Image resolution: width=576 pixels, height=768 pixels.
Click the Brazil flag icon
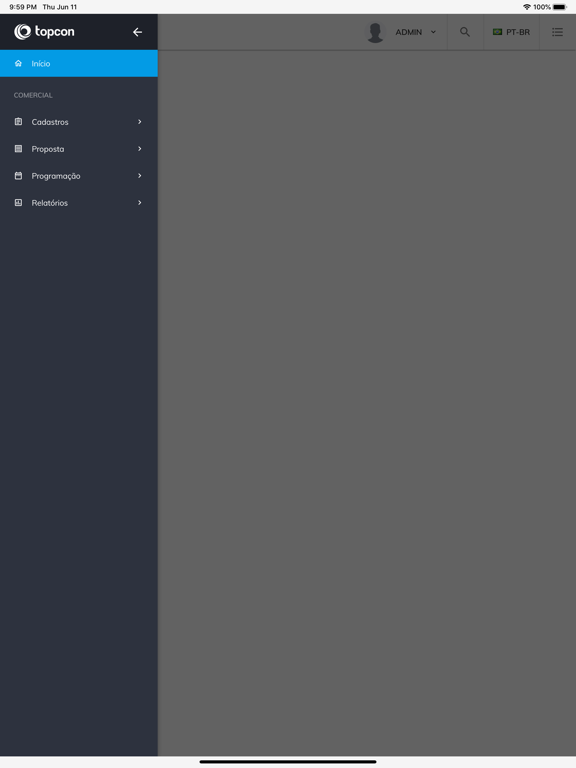point(497,32)
